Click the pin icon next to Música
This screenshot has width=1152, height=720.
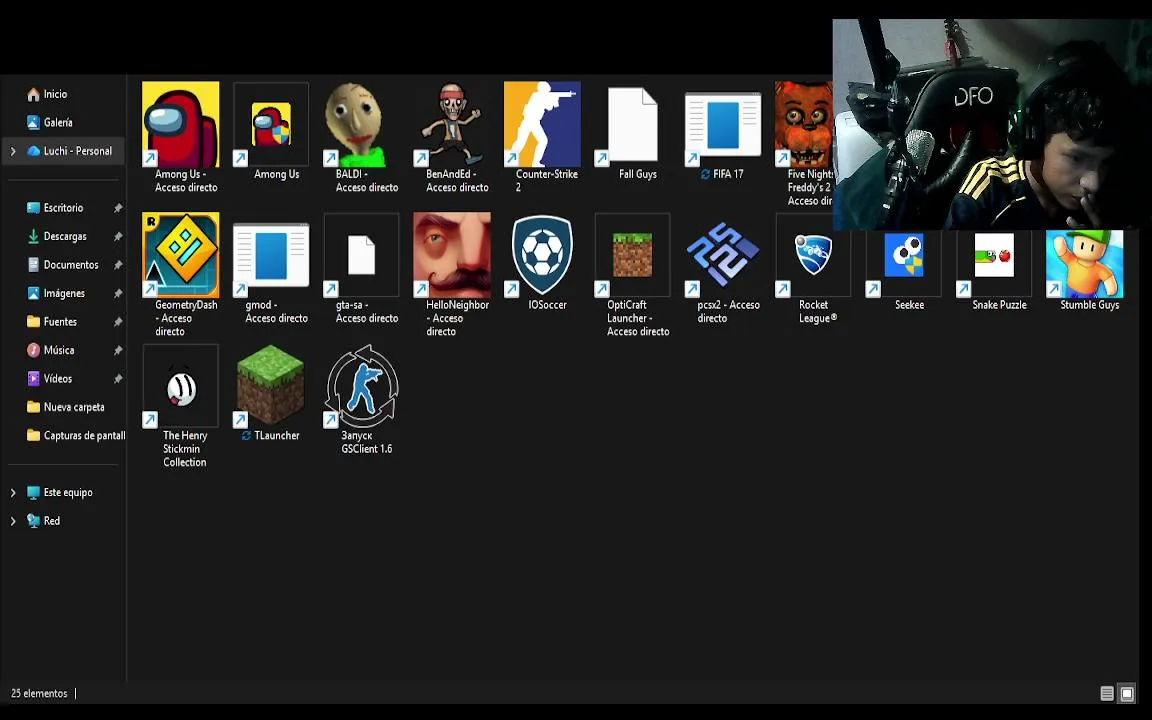coord(118,350)
